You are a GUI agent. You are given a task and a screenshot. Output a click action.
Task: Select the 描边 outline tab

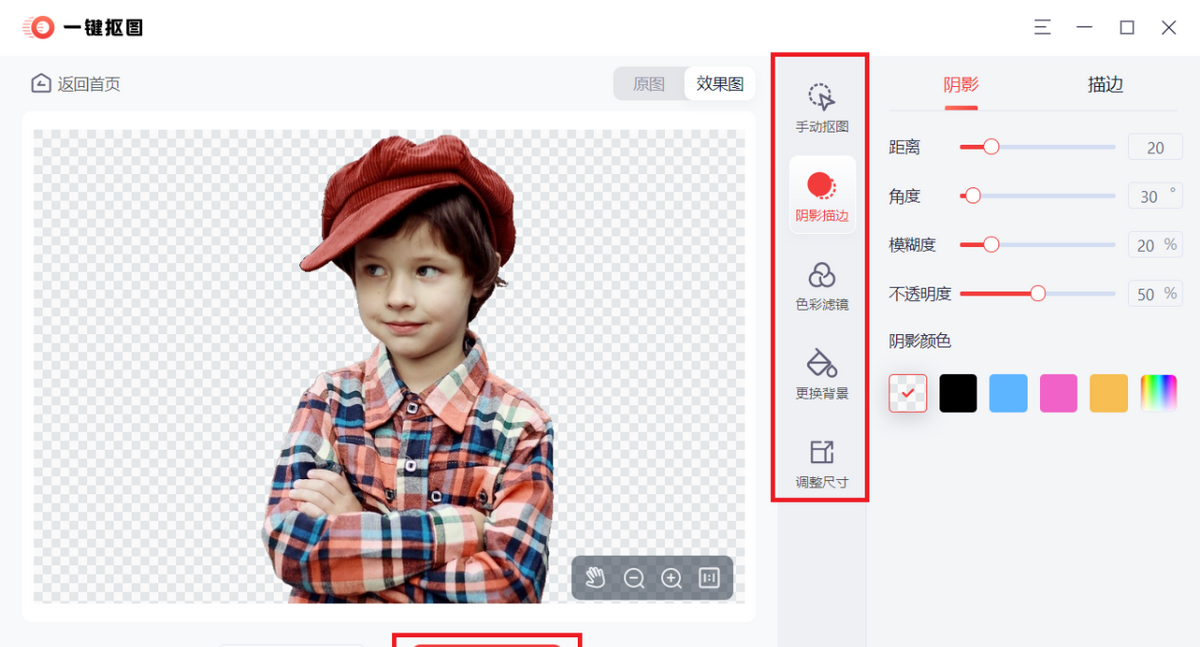click(1105, 85)
